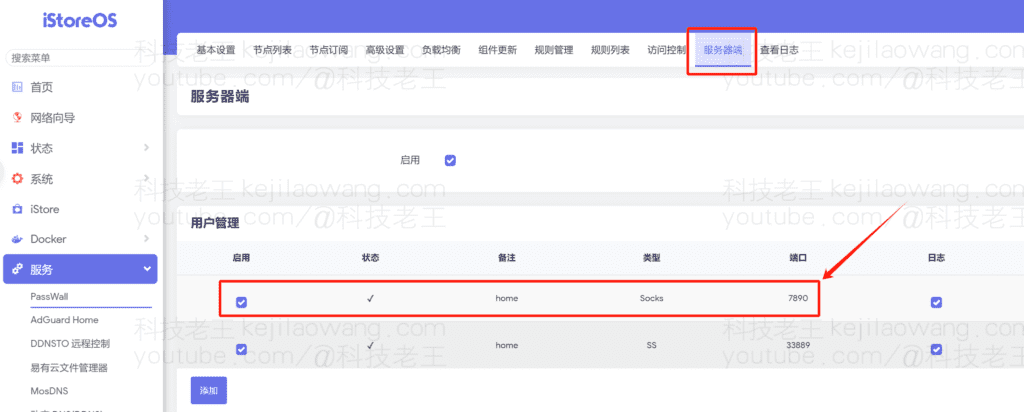Expand the 系统 submenu chevron
This screenshot has width=1024, height=412.
(x=147, y=179)
